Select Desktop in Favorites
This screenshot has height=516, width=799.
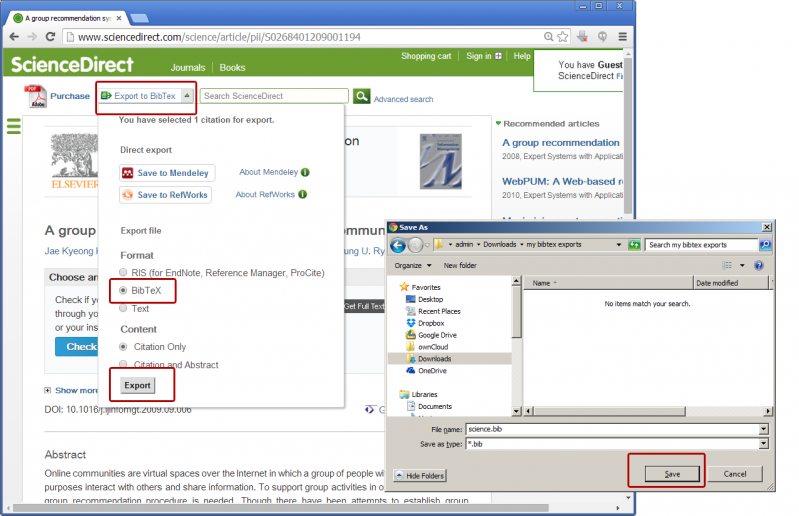(431, 299)
